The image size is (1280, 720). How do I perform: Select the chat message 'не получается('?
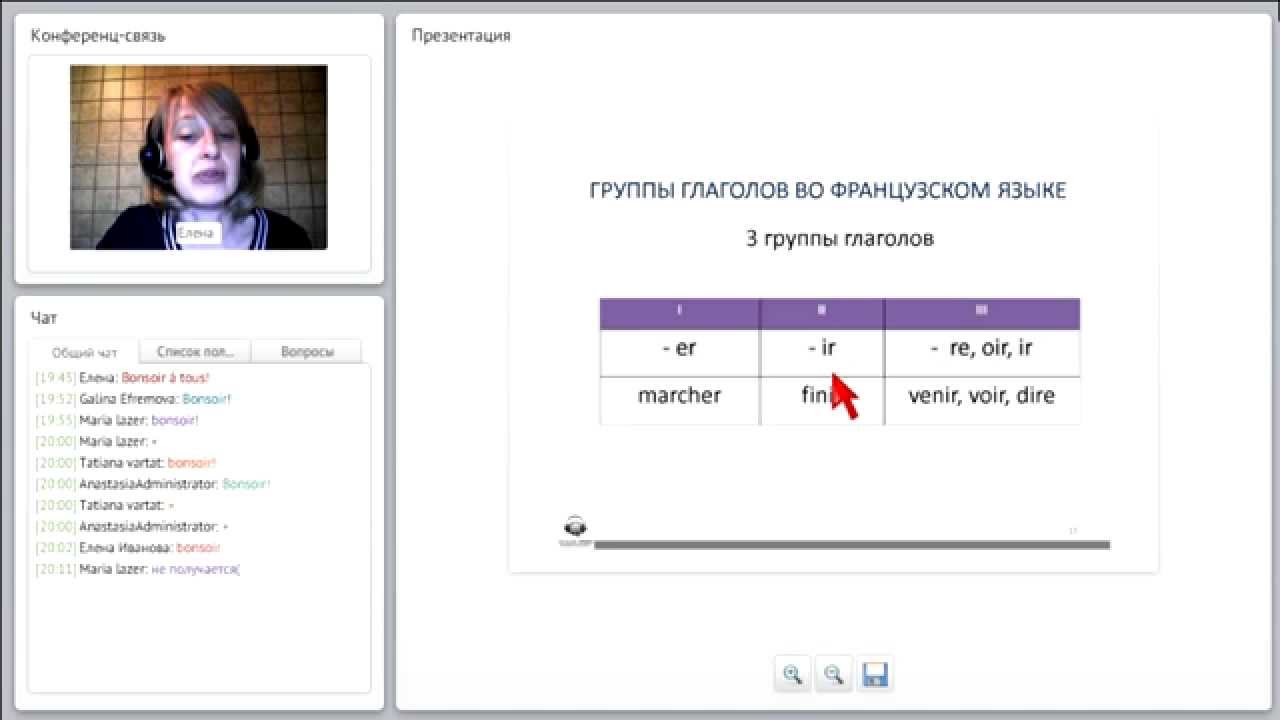[196, 569]
